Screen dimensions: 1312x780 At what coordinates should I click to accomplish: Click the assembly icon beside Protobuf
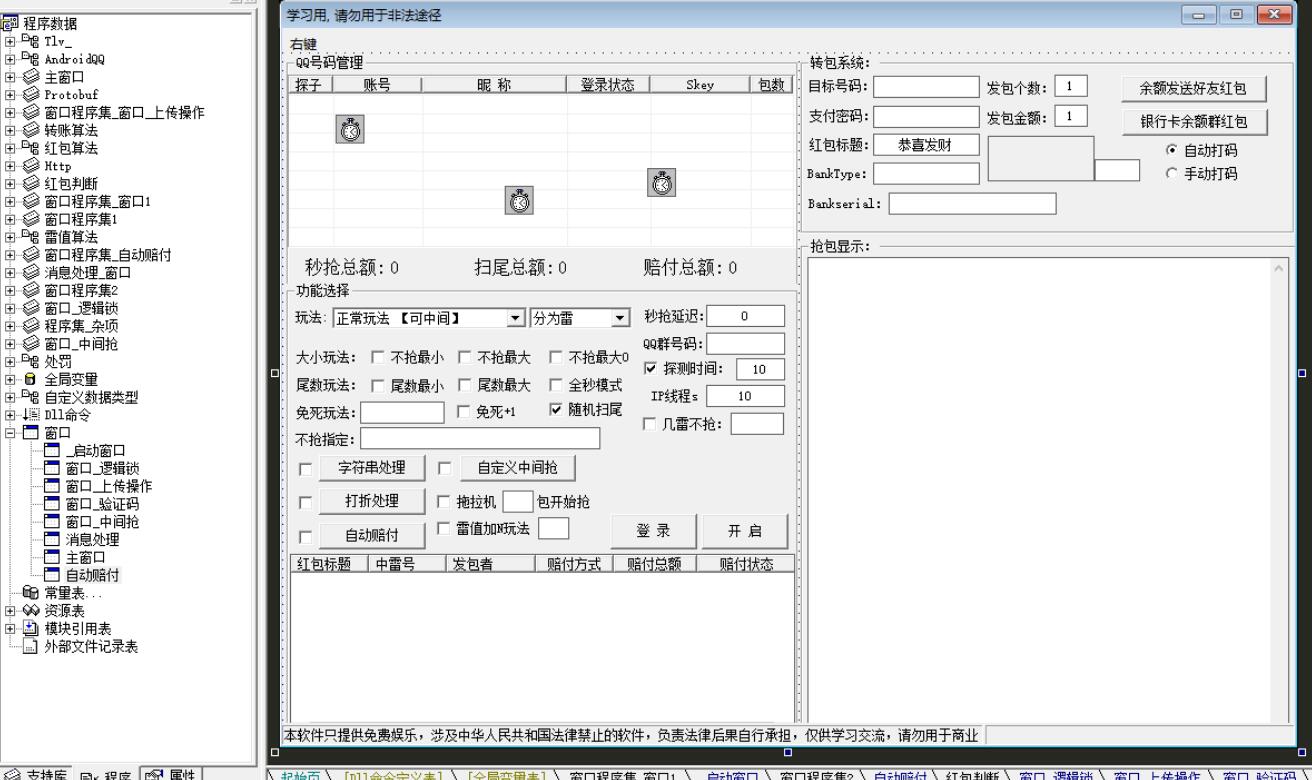pyautogui.click(x=31, y=95)
